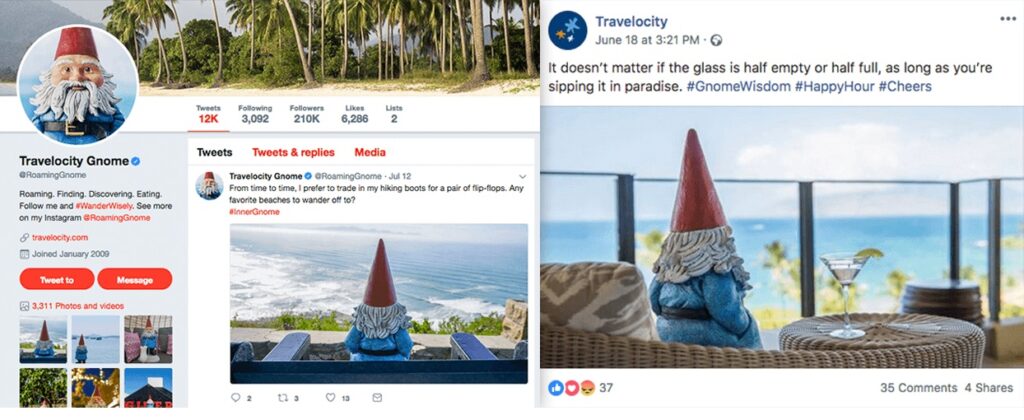
Task: Click the envelope icon to message the tweet
Action: 377,397
